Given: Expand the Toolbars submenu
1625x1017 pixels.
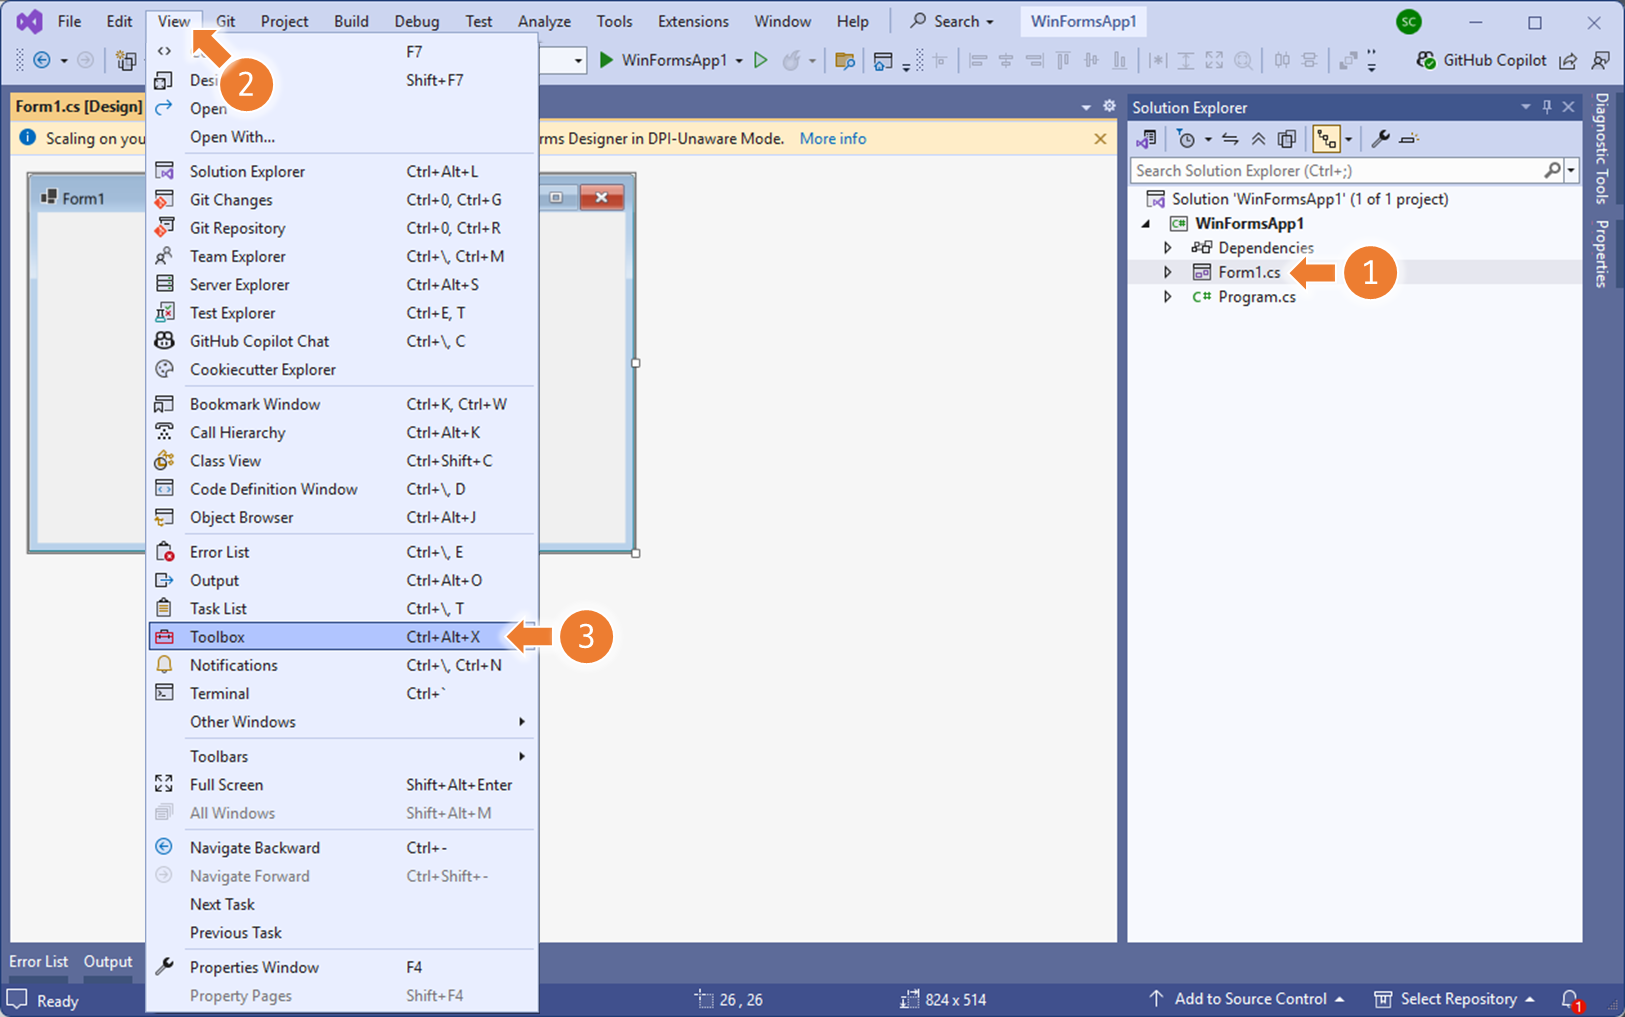Looking at the screenshot, I should pos(342,757).
